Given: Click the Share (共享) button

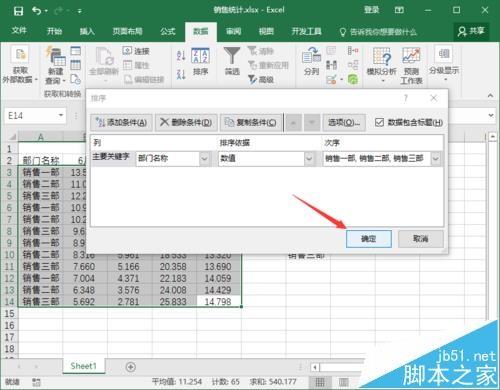Looking at the screenshot, I should [471, 31].
